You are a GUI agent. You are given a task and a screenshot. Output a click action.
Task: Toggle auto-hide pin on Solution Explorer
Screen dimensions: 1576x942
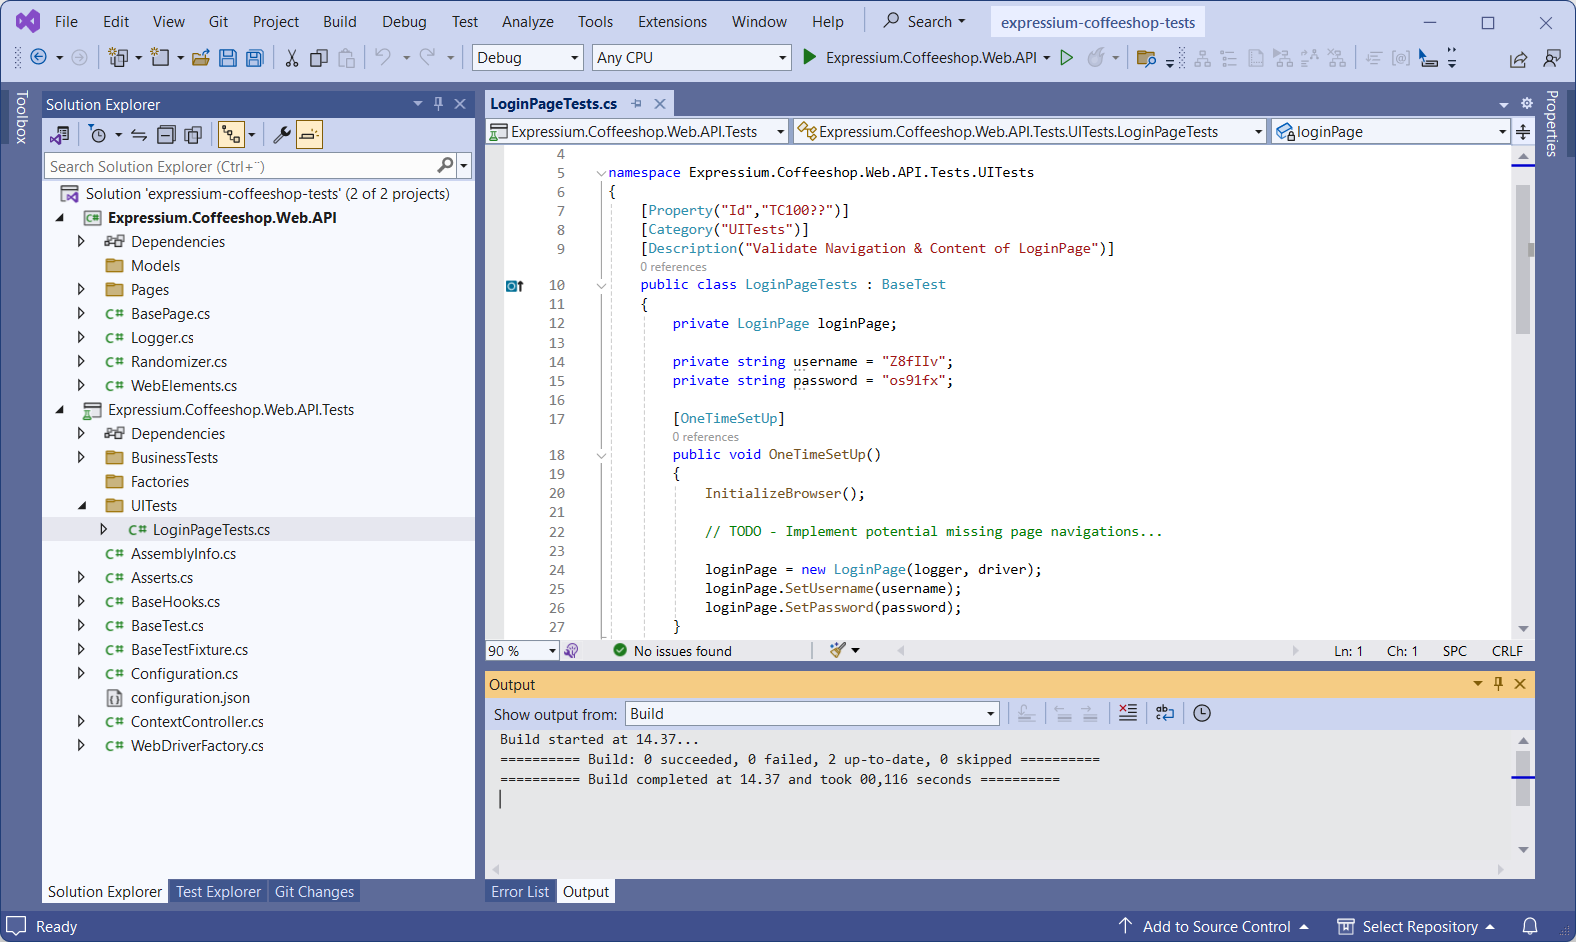(x=438, y=103)
